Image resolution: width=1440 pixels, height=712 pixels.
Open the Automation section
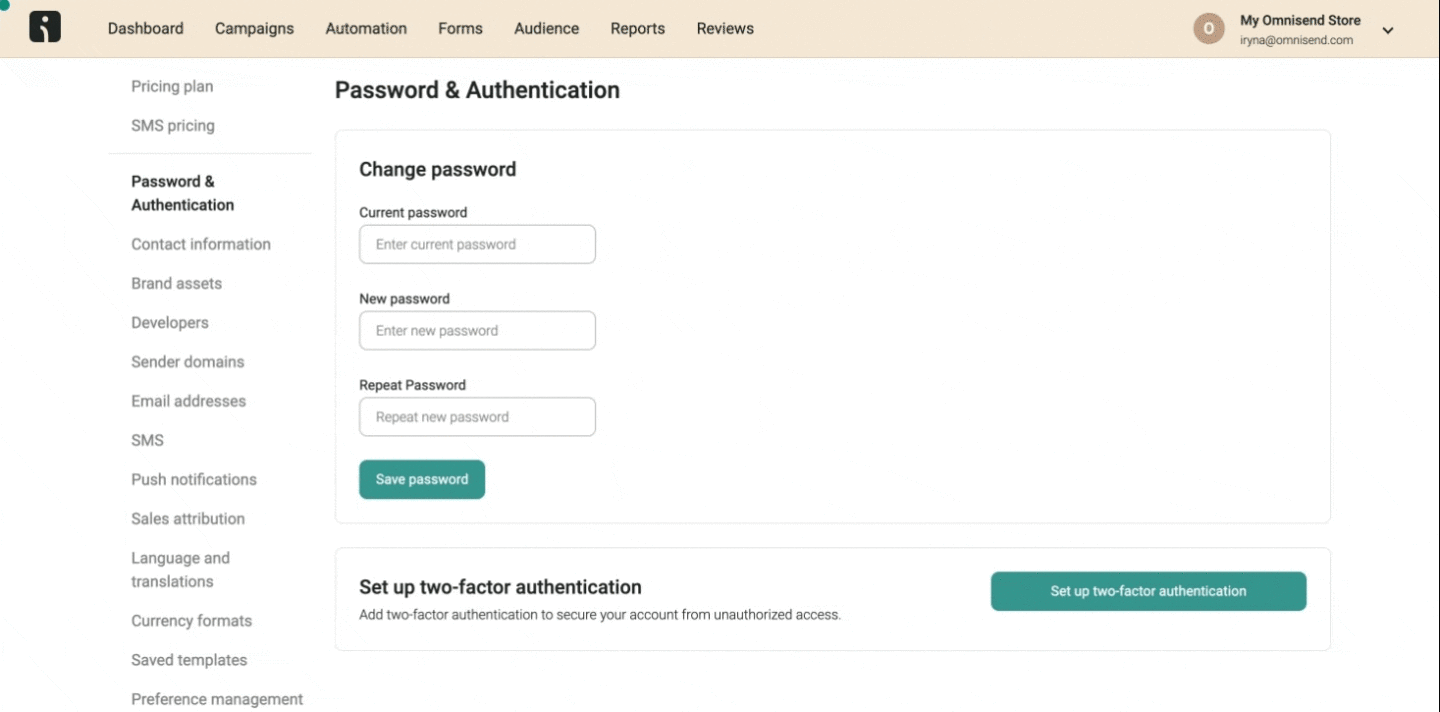(366, 28)
